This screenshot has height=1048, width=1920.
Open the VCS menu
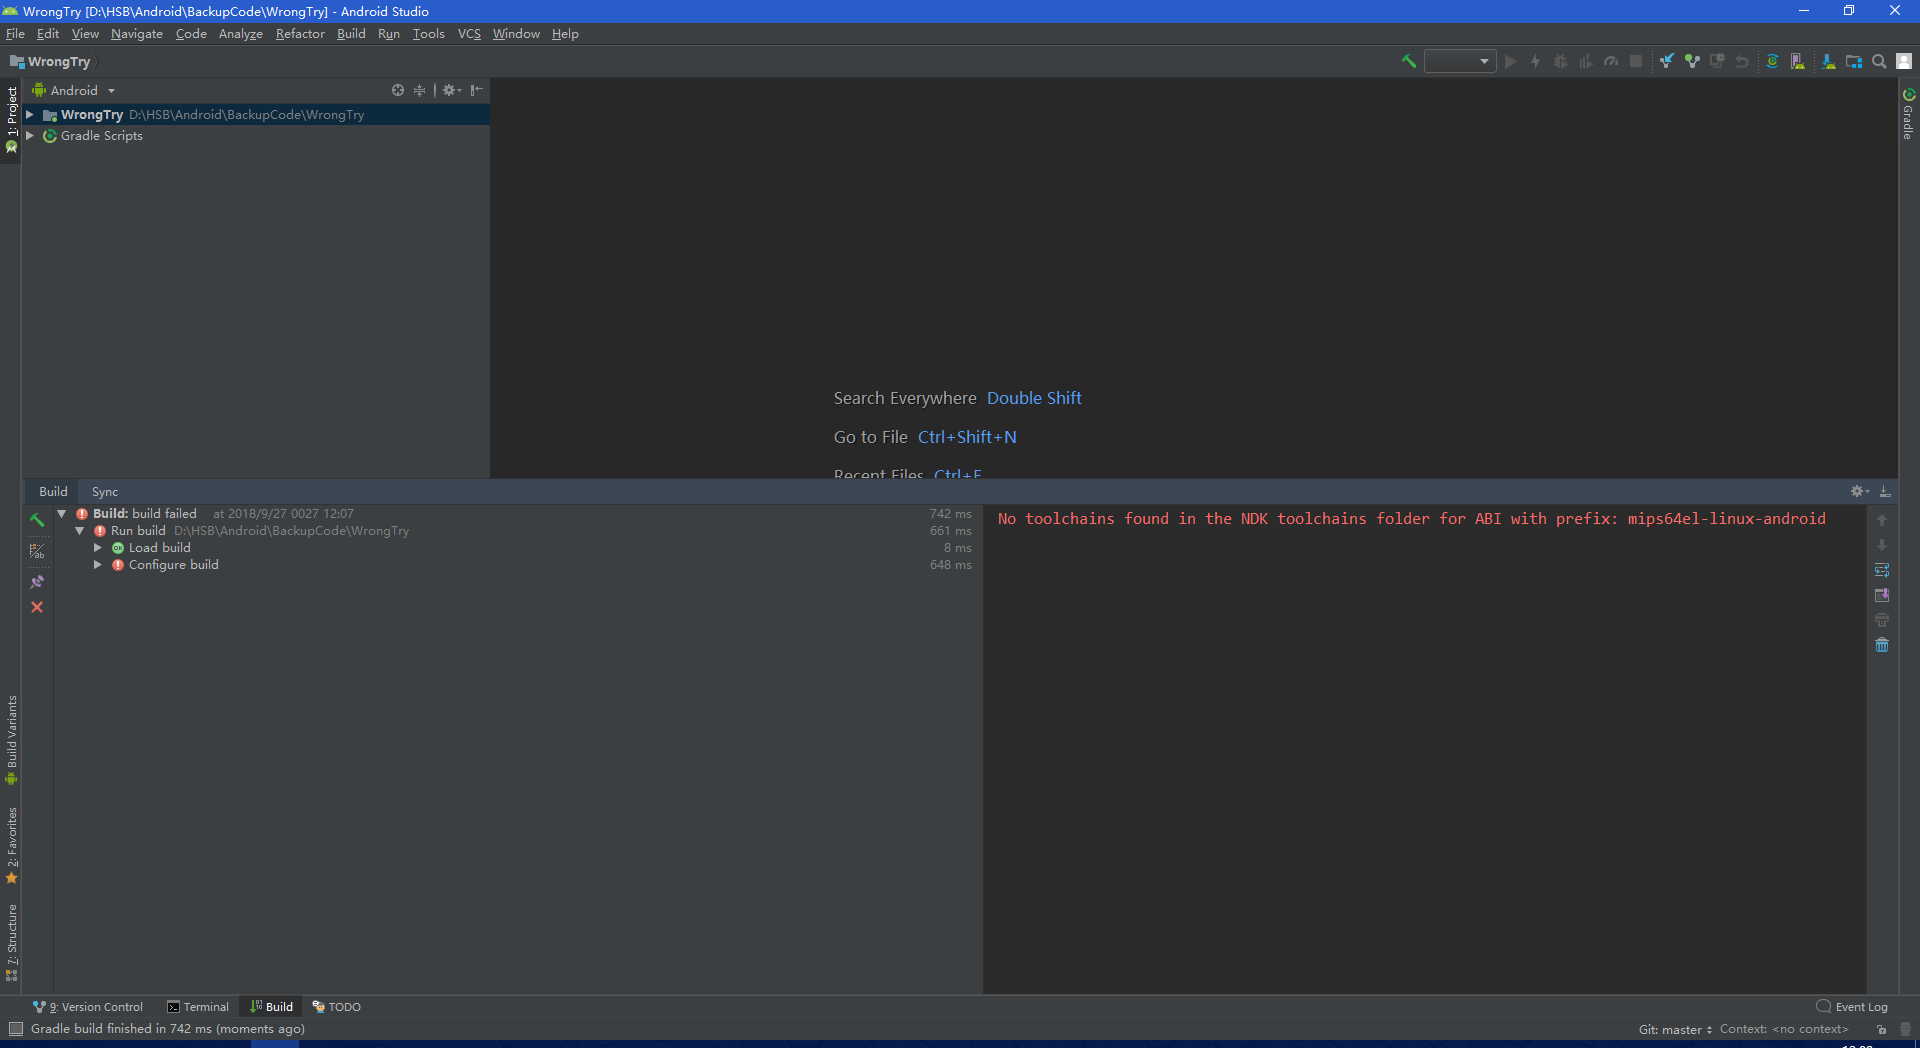pyautogui.click(x=469, y=34)
